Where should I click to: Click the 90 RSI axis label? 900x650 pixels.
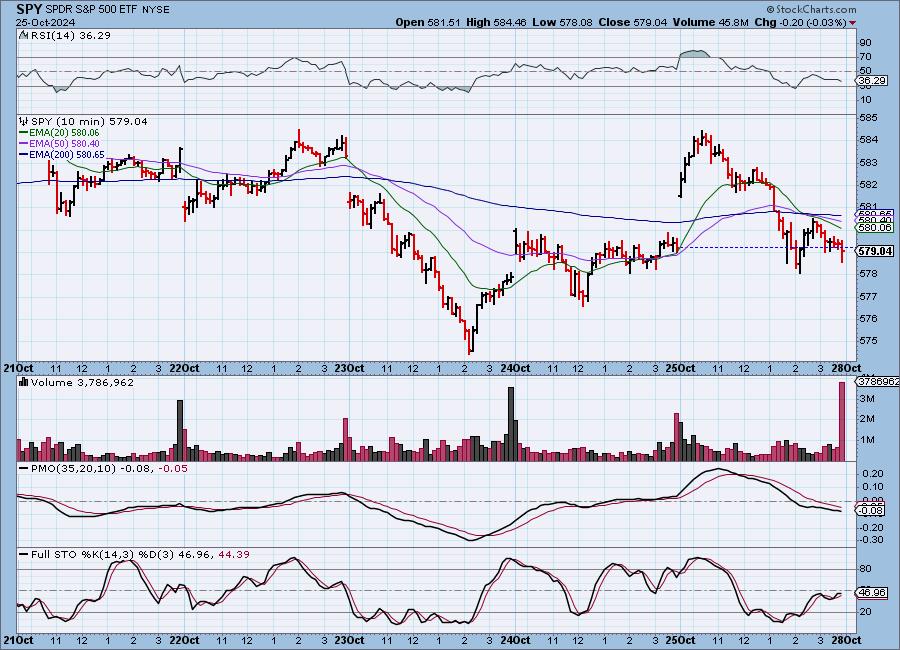866,42
